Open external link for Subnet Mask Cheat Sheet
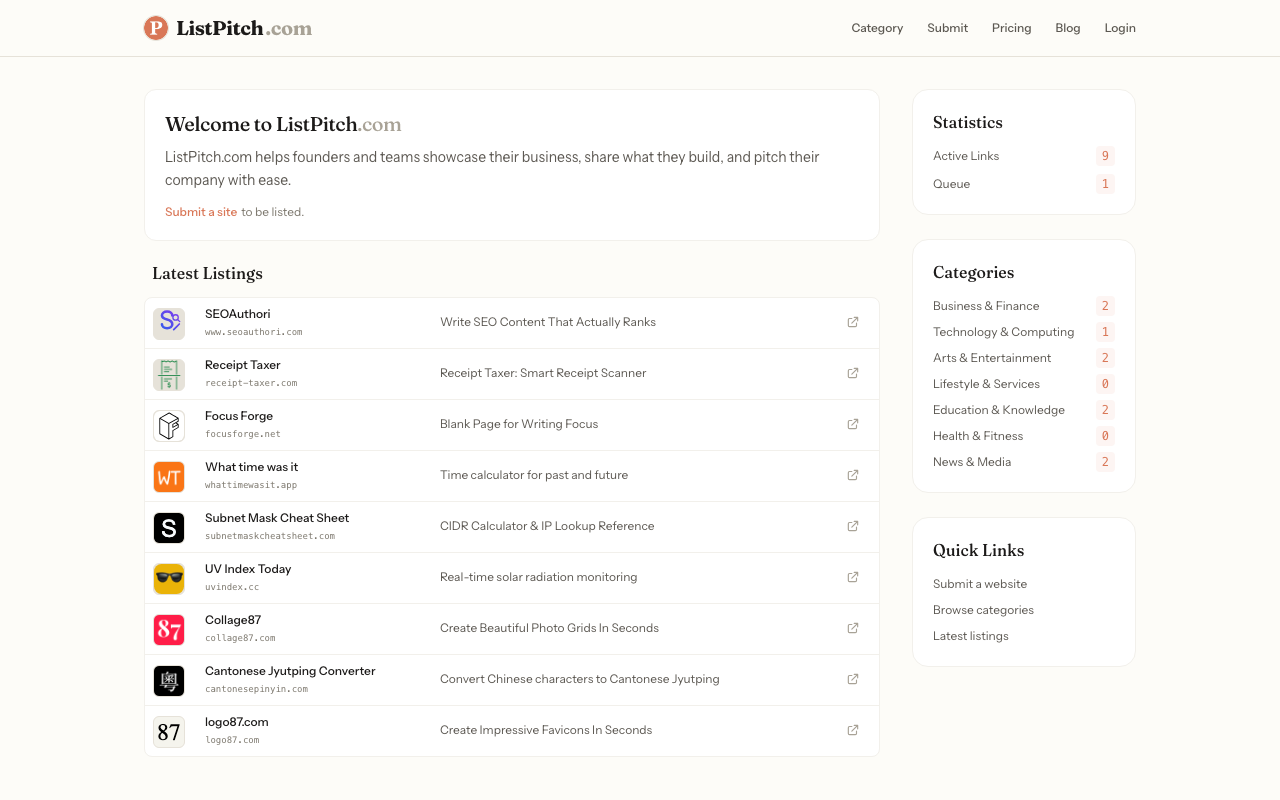 tap(853, 526)
